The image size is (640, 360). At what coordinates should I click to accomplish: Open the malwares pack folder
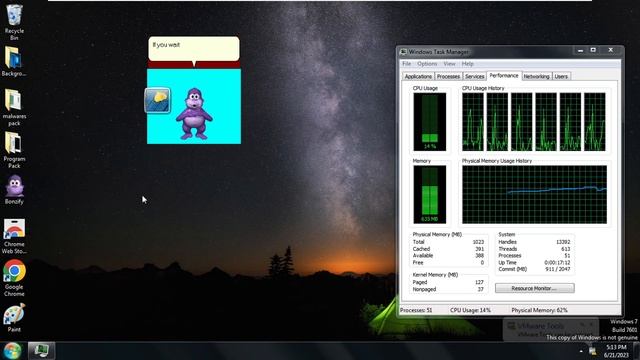coord(14,108)
